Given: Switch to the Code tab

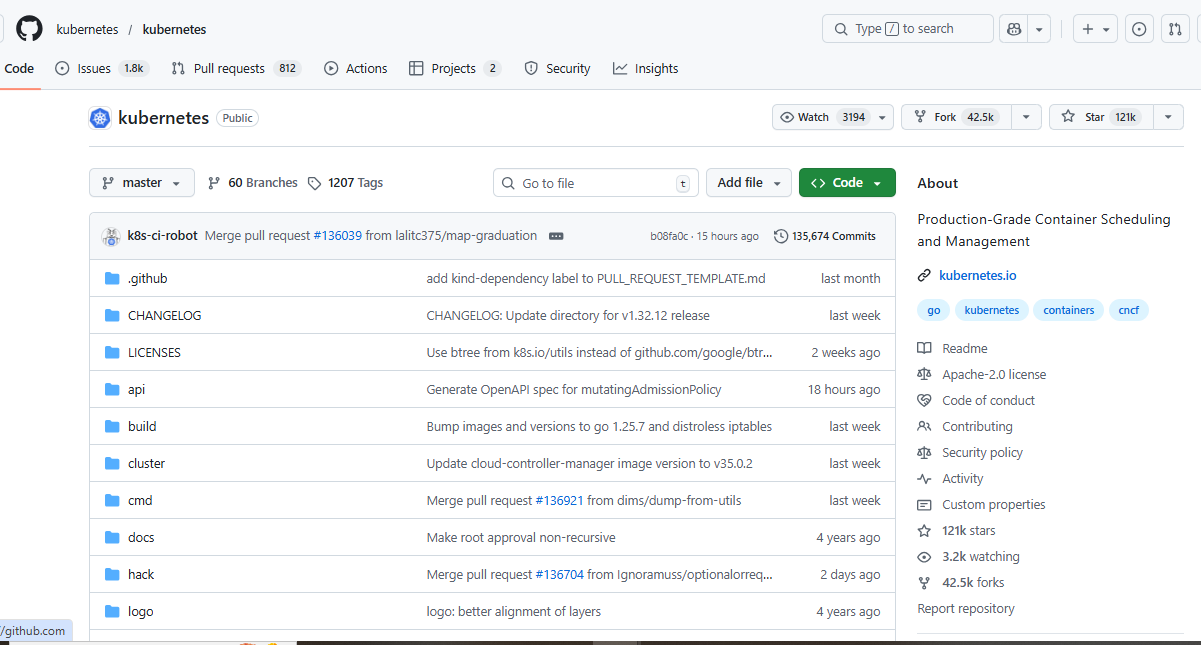Looking at the screenshot, I should tap(19, 68).
